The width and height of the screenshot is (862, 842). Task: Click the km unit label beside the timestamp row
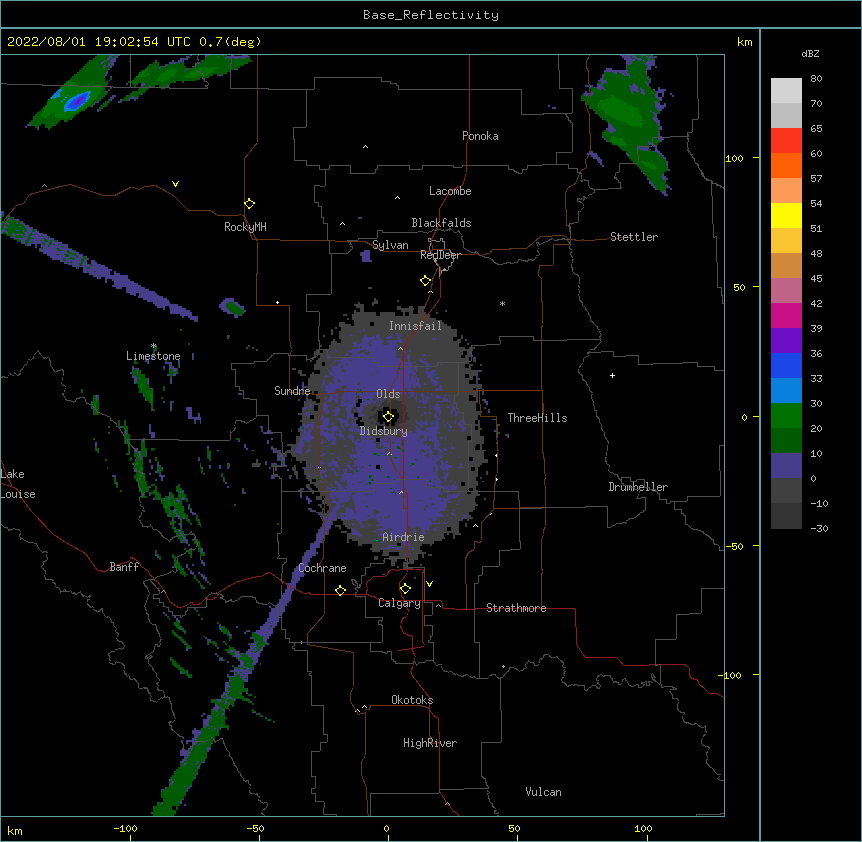pyautogui.click(x=744, y=42)
